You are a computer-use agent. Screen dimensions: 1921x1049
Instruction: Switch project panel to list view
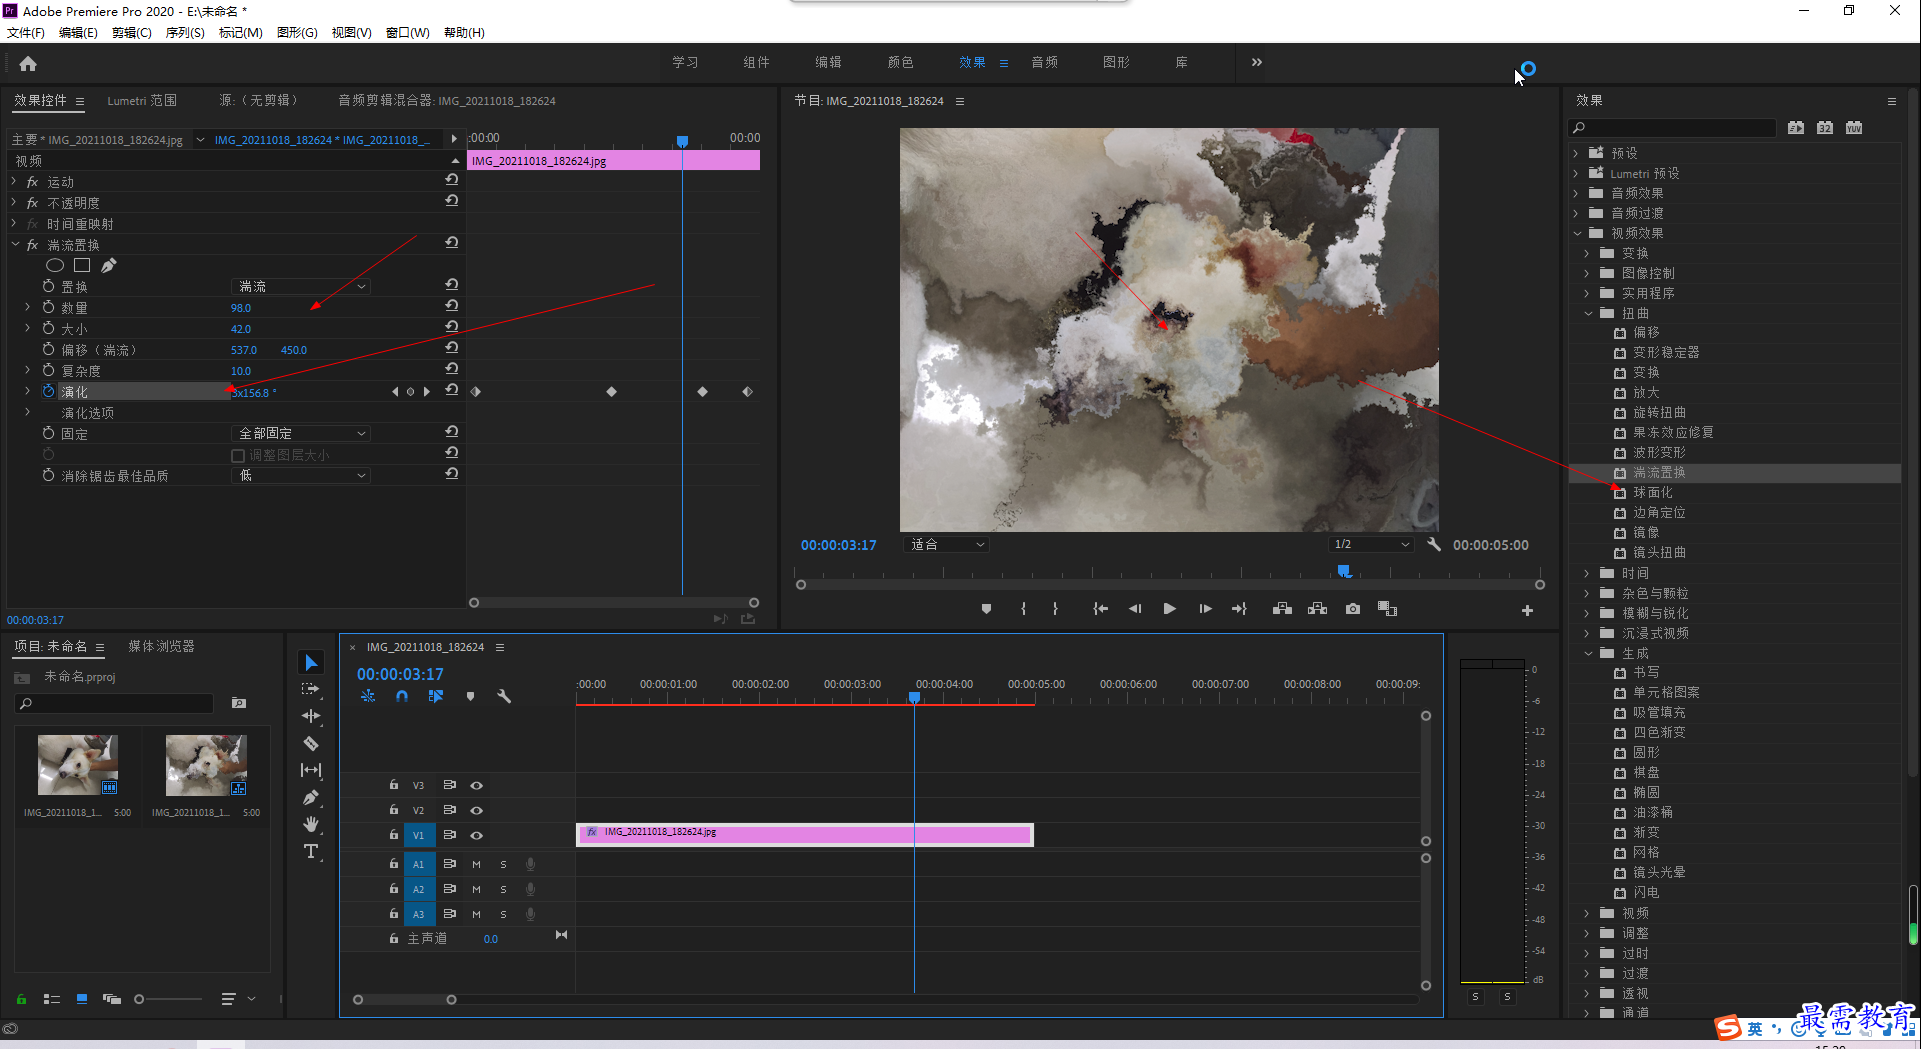tap(52, 998)
